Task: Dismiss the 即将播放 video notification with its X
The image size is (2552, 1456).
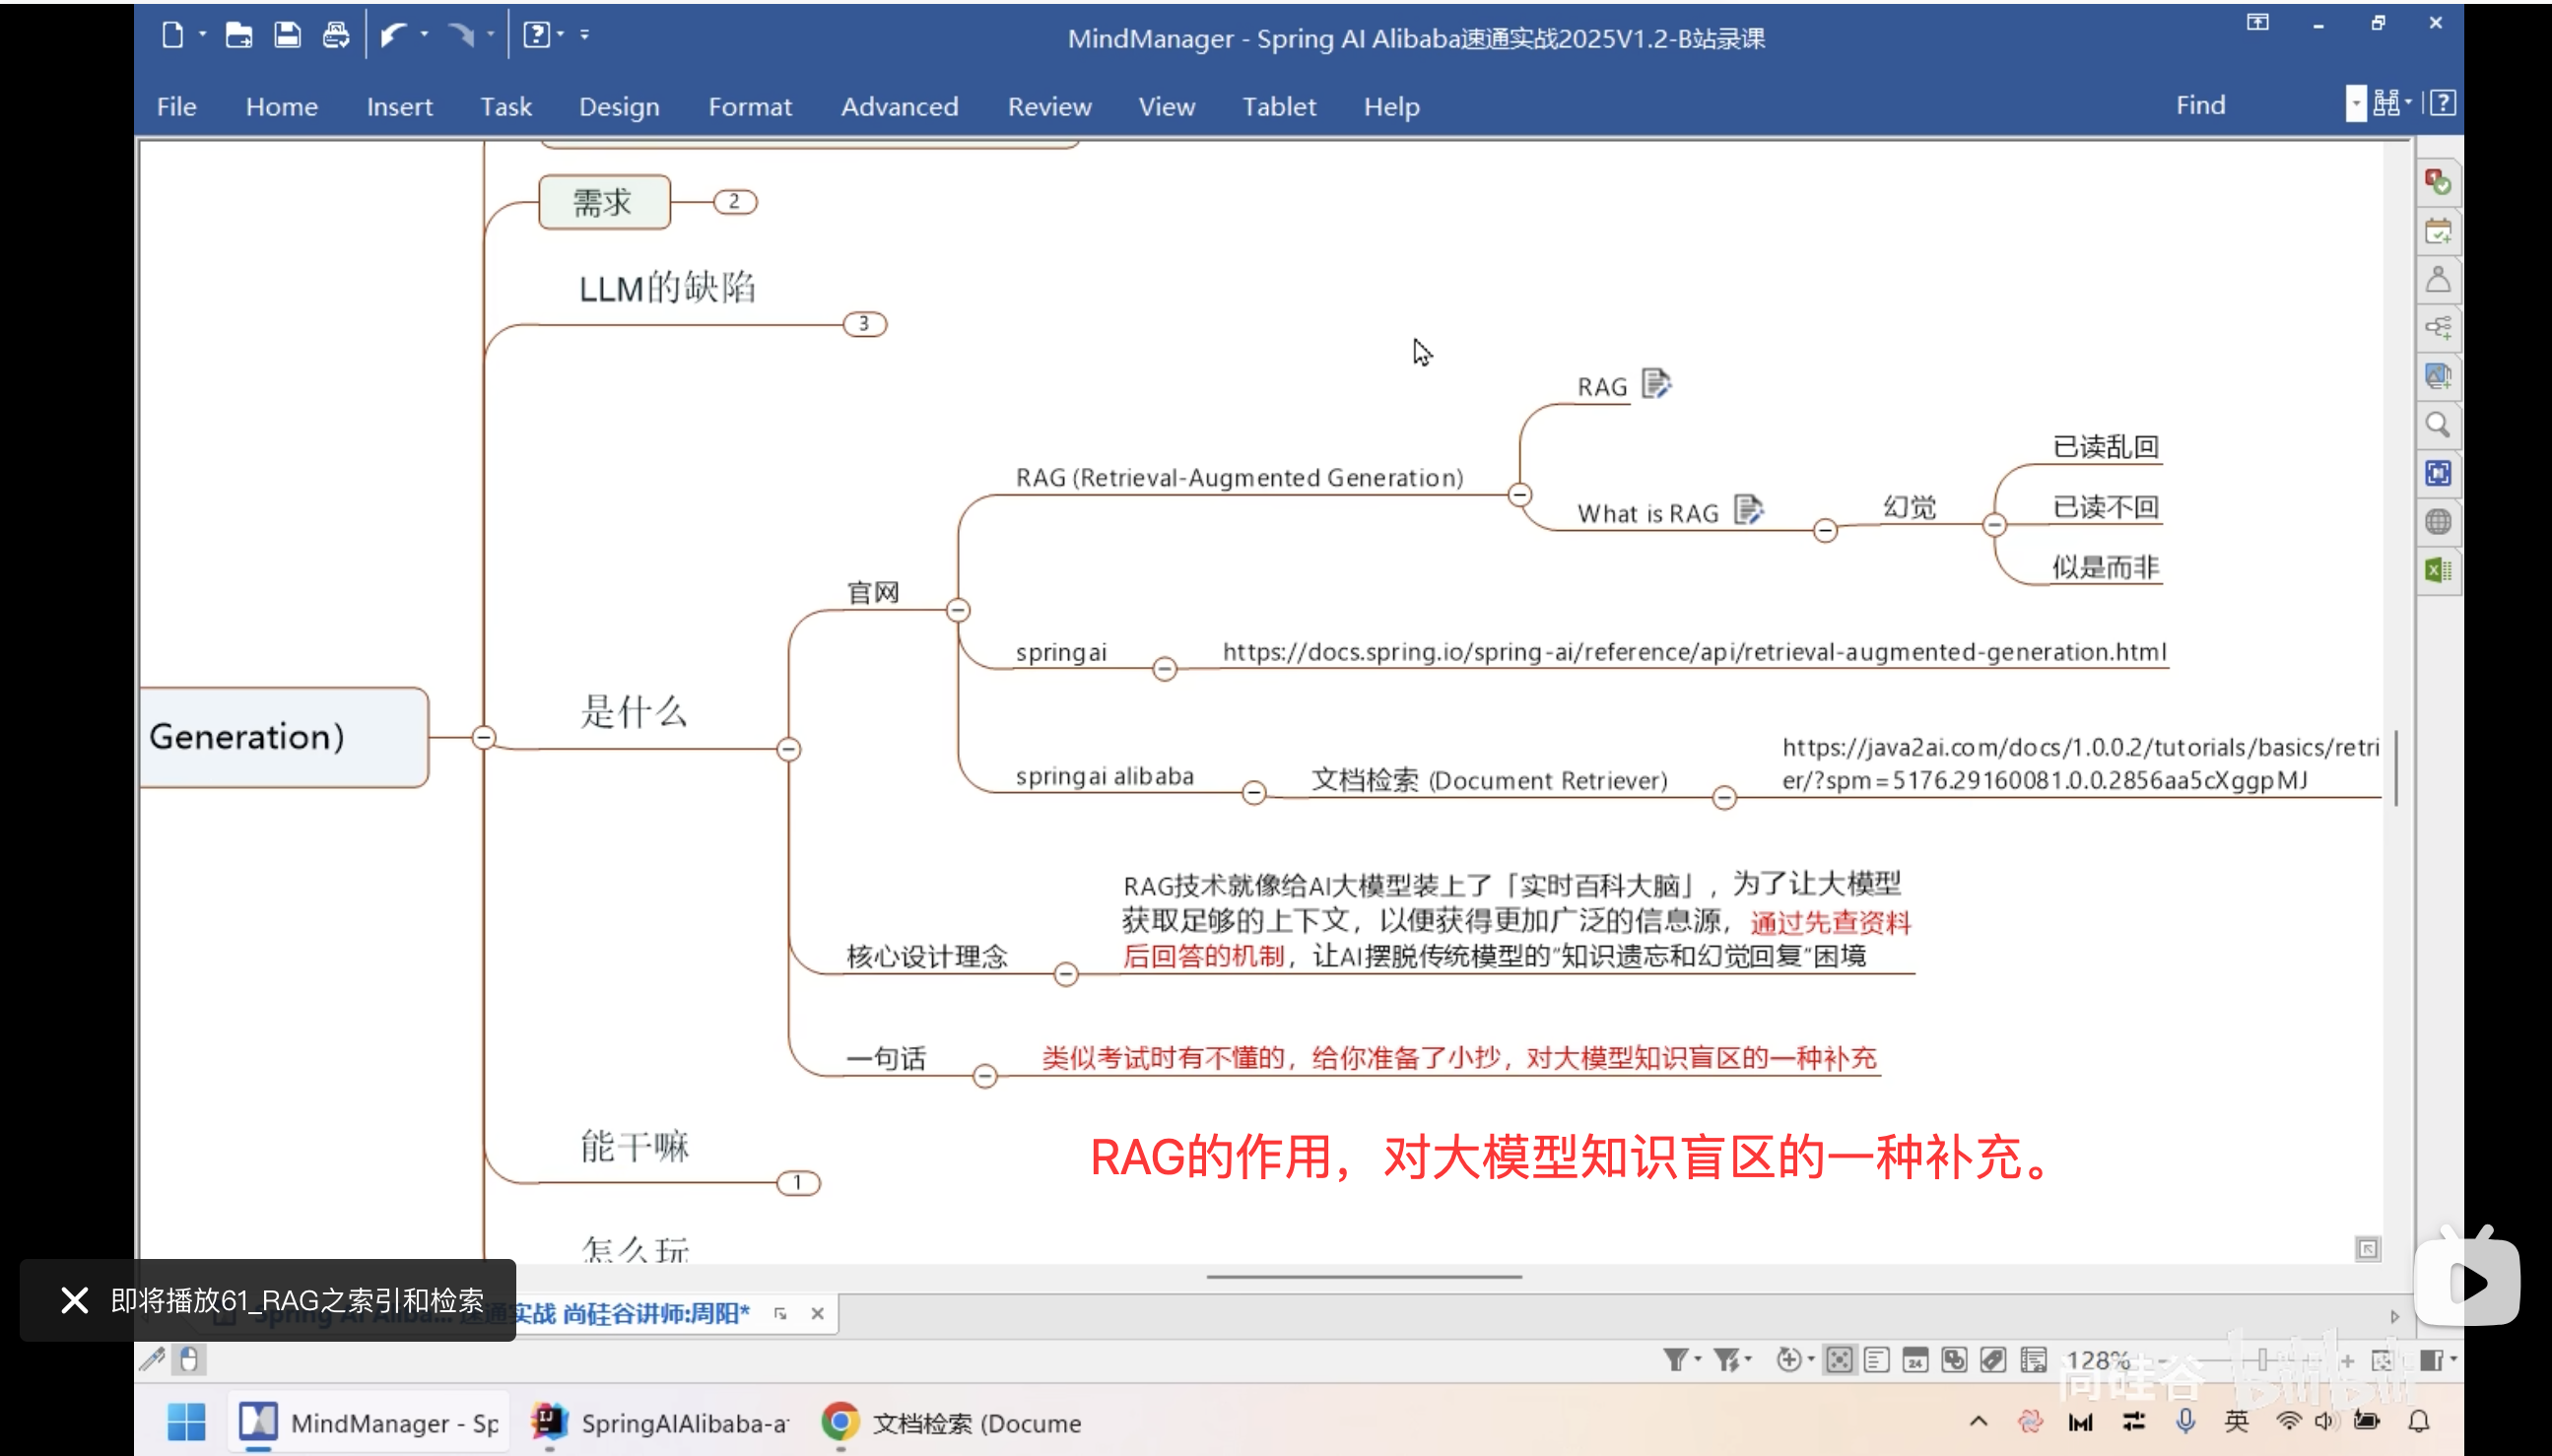Action: [75, 1300]
